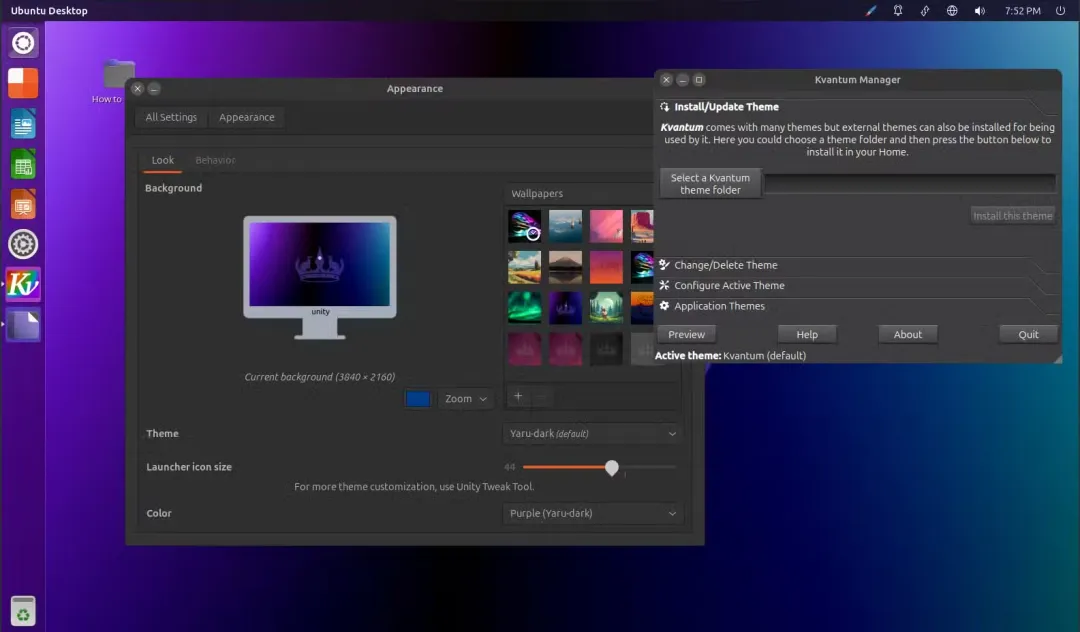Select the forest moon character wallpaper thumbnail
Image resolution: width=1080 pixels, height=632 pixels.
606,308
